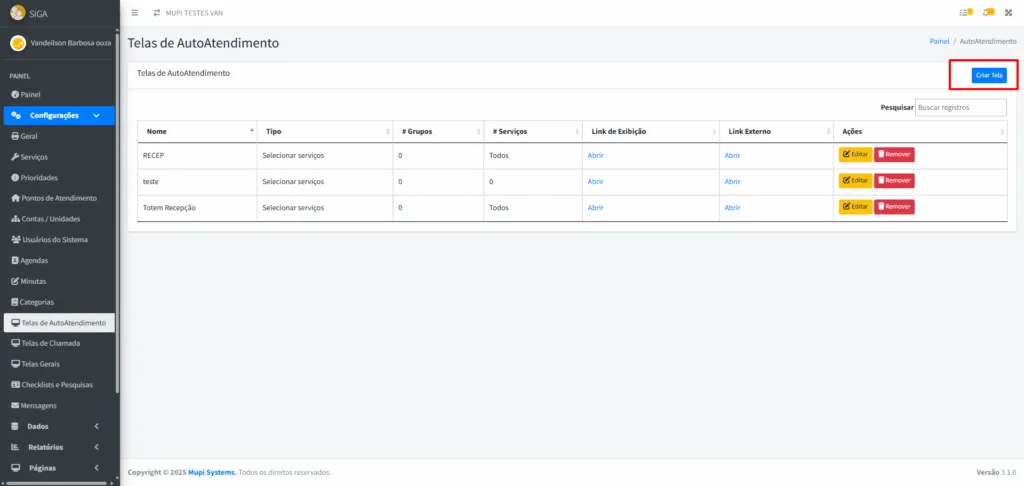This screenshot has height=486, width=1024.
Task: Click the SIGA logo
Action: 17,13
